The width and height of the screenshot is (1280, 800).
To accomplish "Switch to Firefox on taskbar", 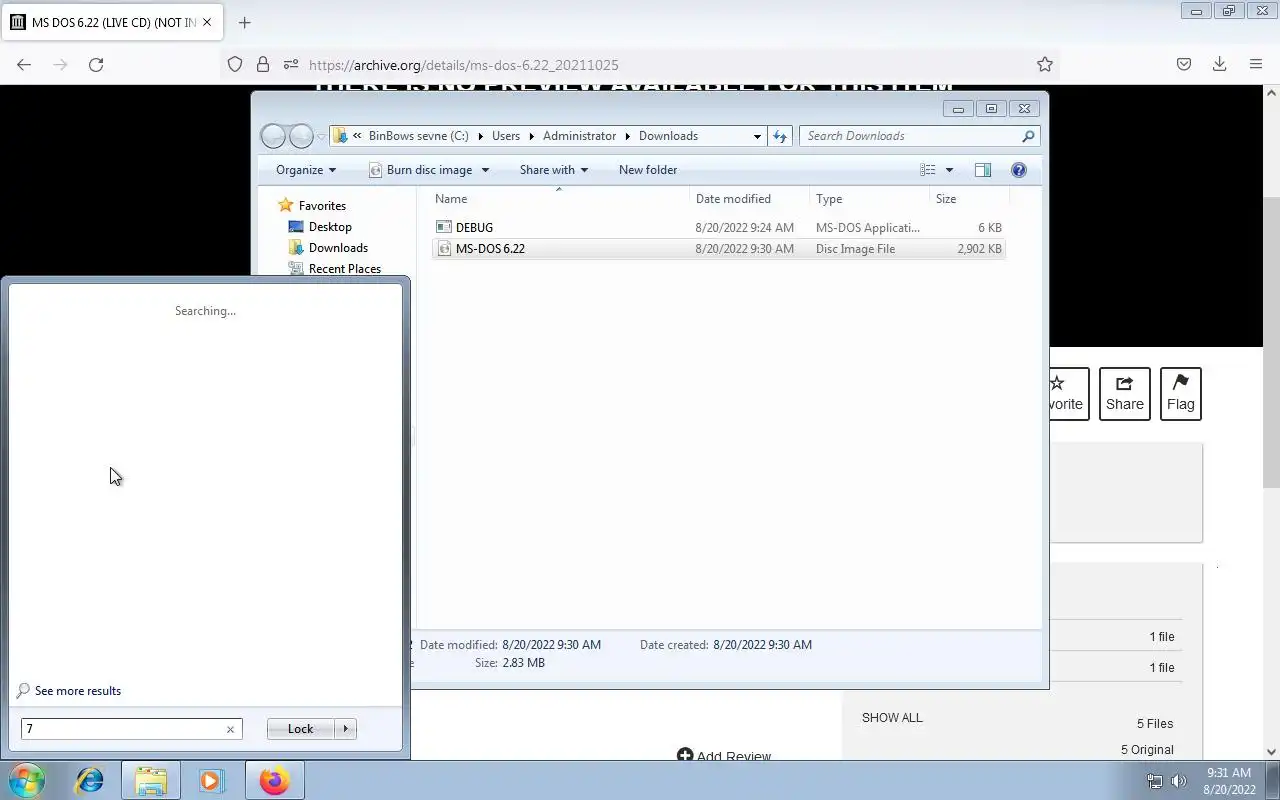I will [x=274, y=780].
